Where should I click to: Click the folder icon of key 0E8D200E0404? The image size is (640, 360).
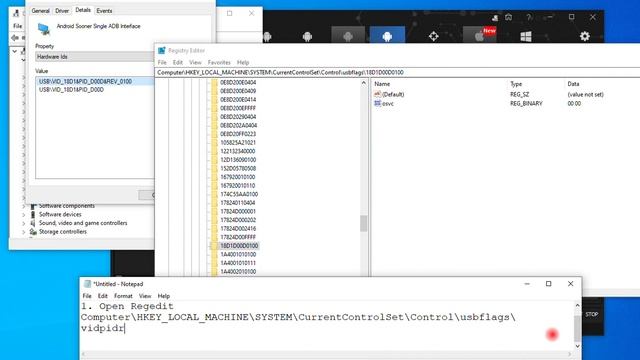[x=214, y=82]
